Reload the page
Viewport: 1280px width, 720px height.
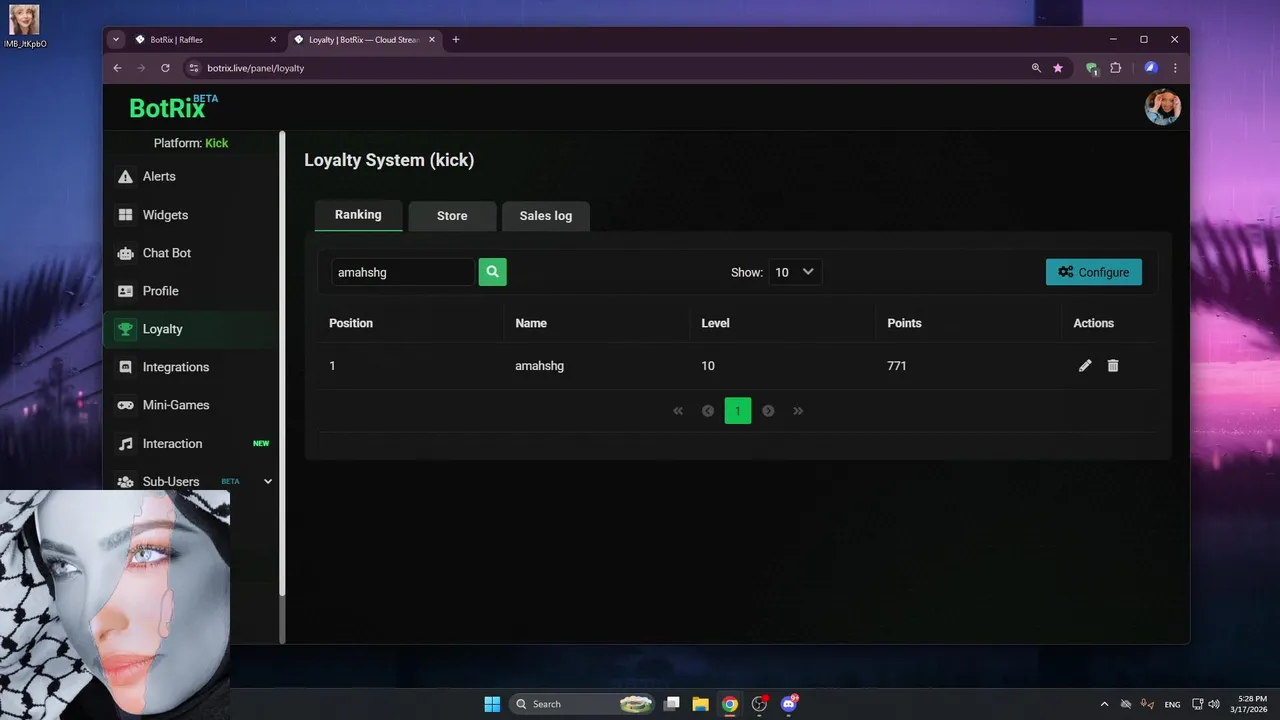[x=165, y=68]
